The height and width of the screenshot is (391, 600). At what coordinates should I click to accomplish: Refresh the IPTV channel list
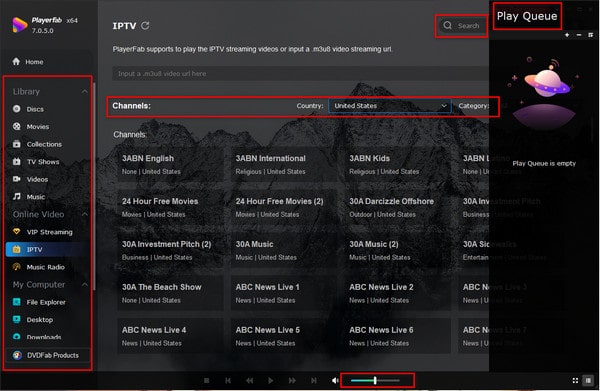click(x=145, y=26)
